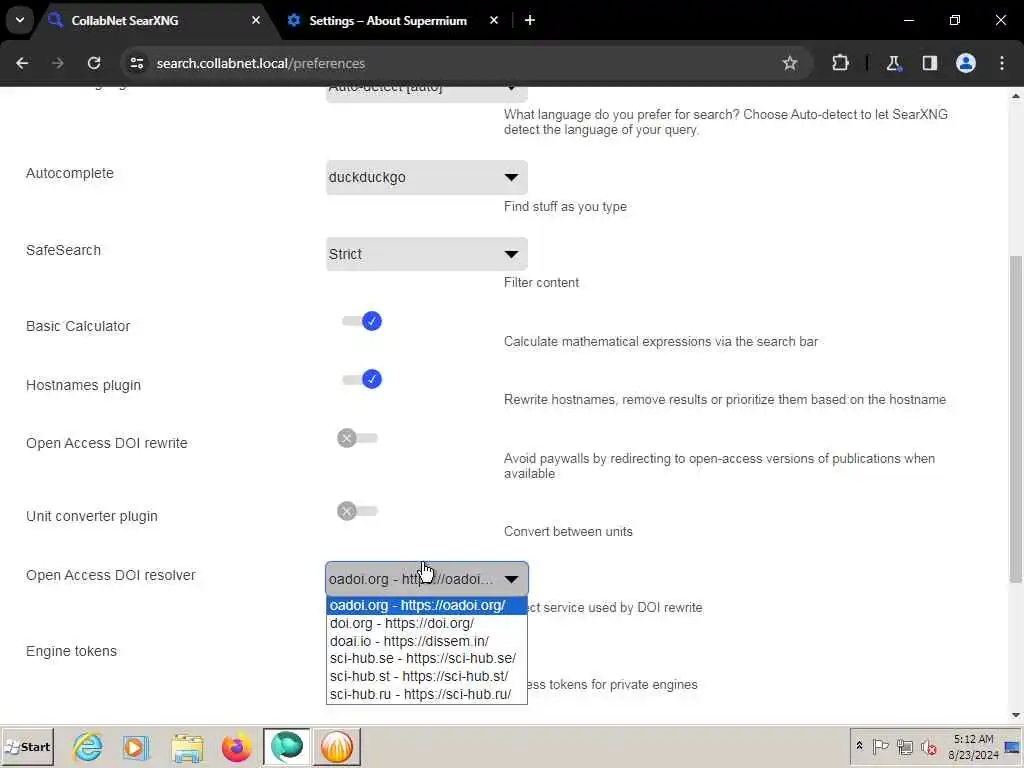Open the tab search chevron button

(20, 20)
